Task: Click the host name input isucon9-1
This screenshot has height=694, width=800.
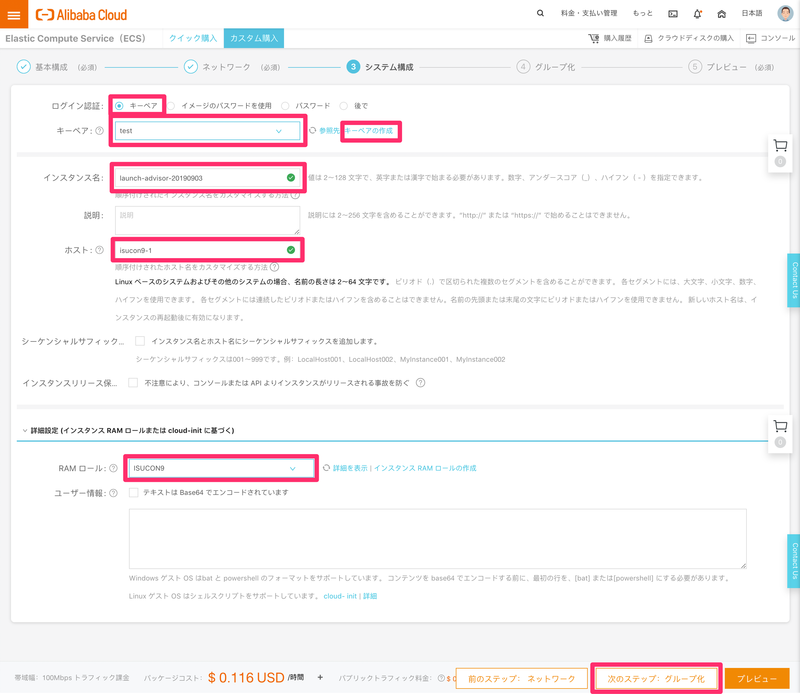Action: [207, 250]
